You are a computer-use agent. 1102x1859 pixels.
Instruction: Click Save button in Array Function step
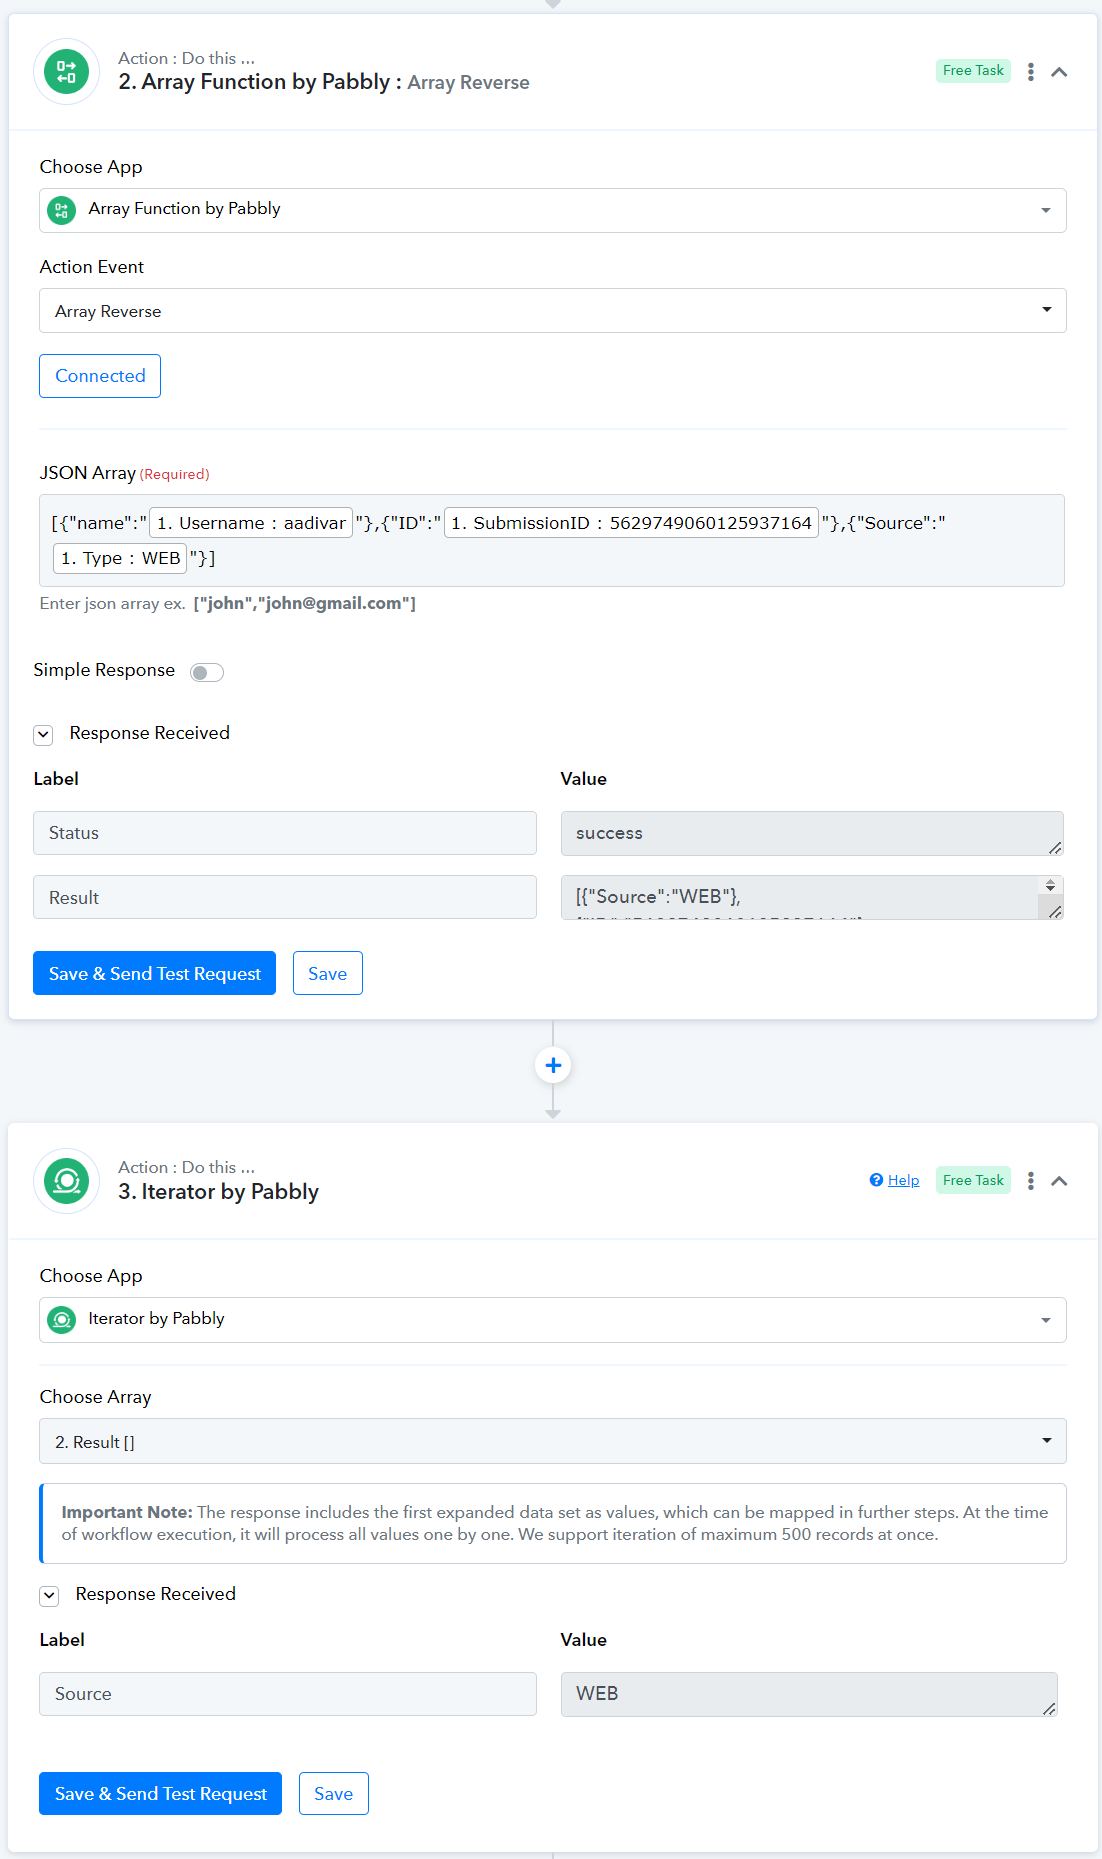(x=327, y=973)
